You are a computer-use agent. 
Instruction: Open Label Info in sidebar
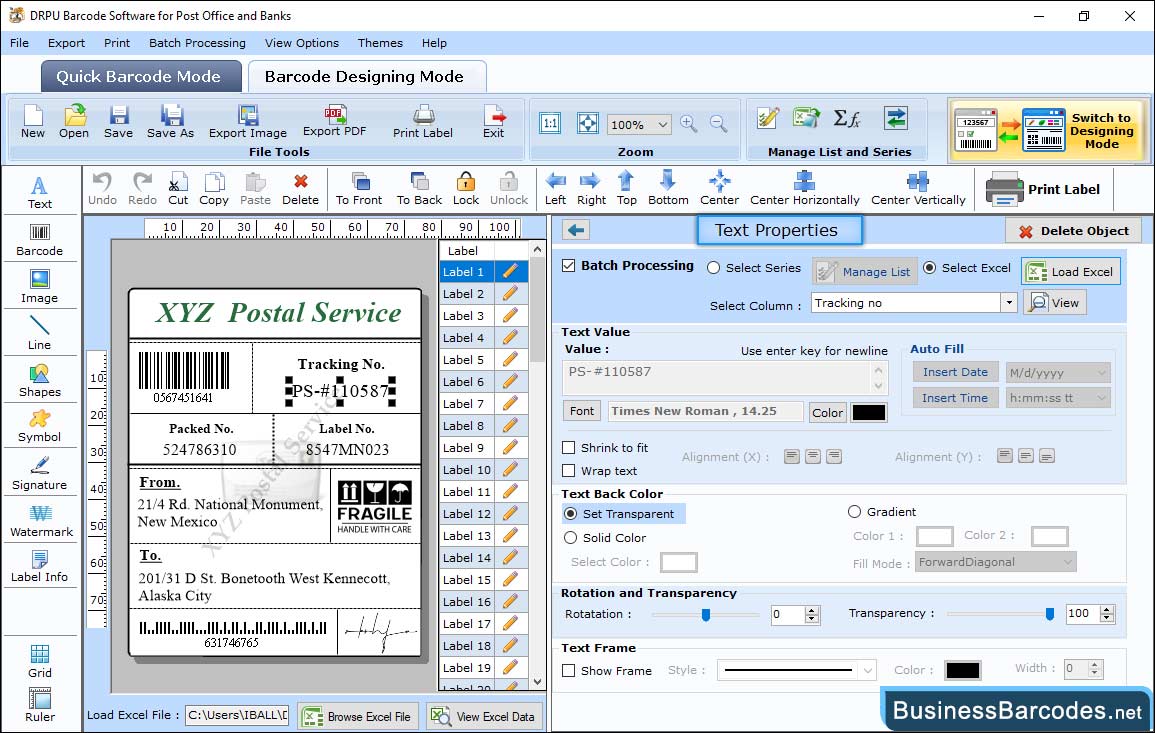(39, 567)
